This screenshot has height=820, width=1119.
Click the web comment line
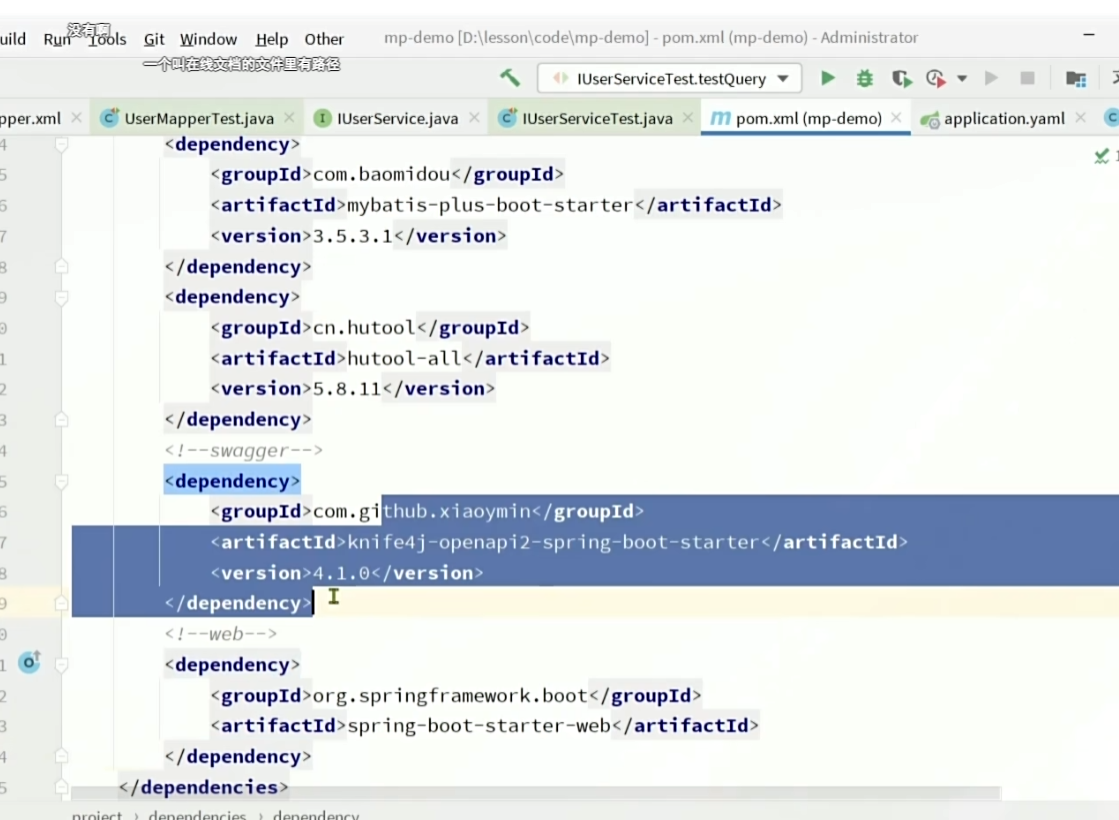click(221, 634)
